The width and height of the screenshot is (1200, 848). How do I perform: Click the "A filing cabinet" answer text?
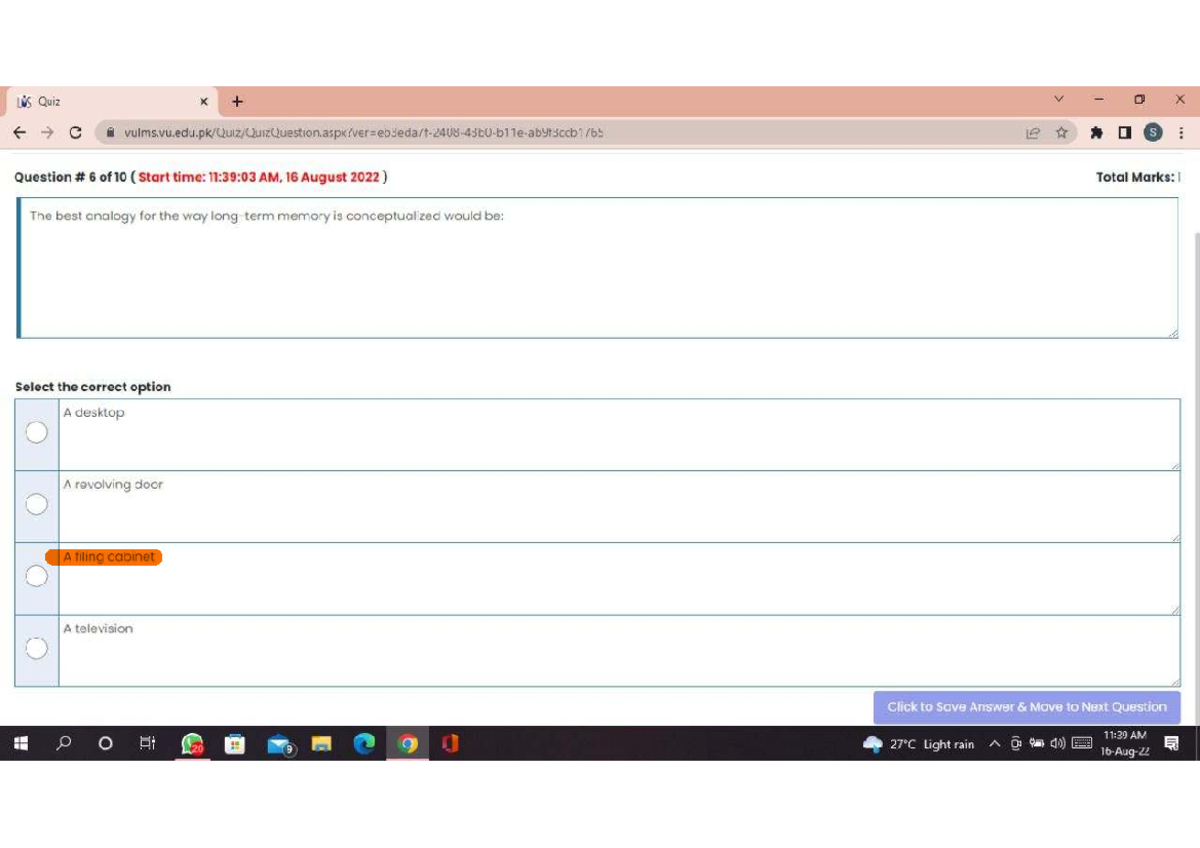(109, 557)
